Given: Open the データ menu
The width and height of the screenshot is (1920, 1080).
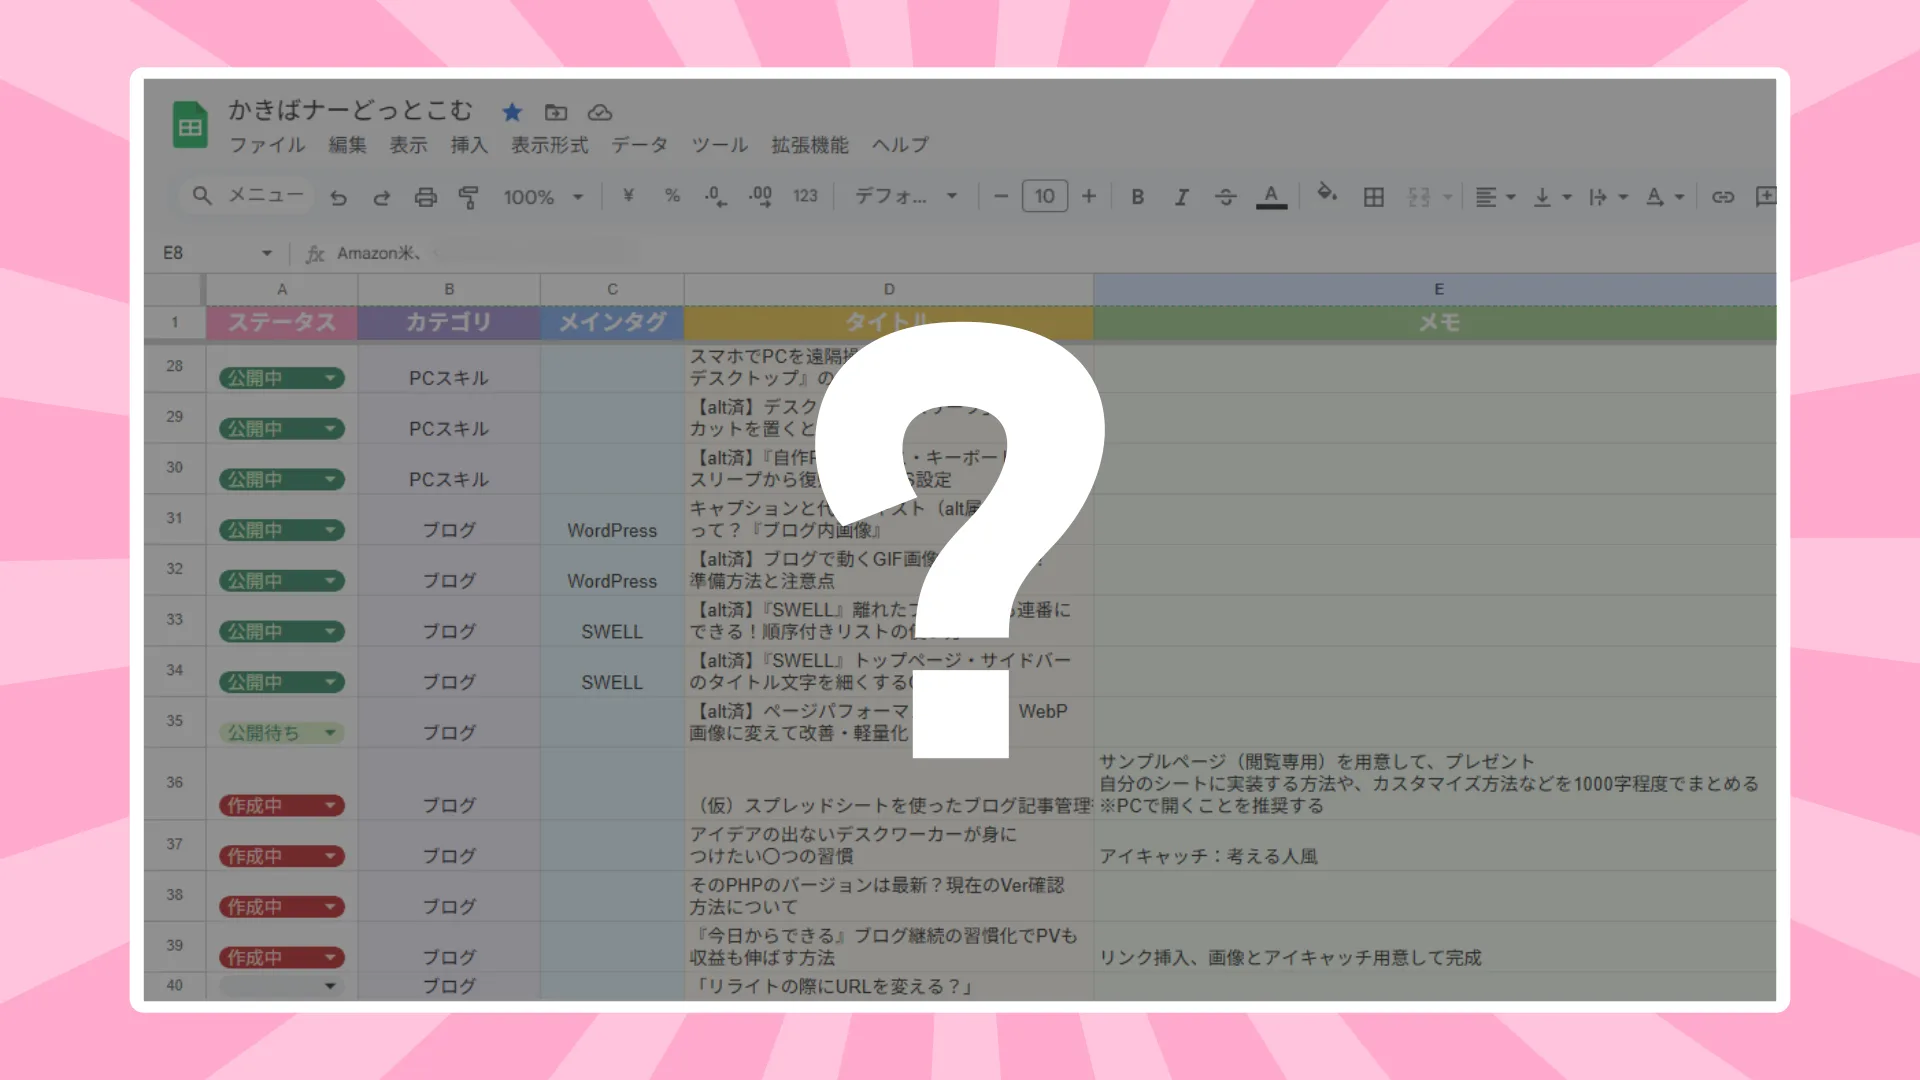Looking at the screenshot, I should tap(639, 145).
